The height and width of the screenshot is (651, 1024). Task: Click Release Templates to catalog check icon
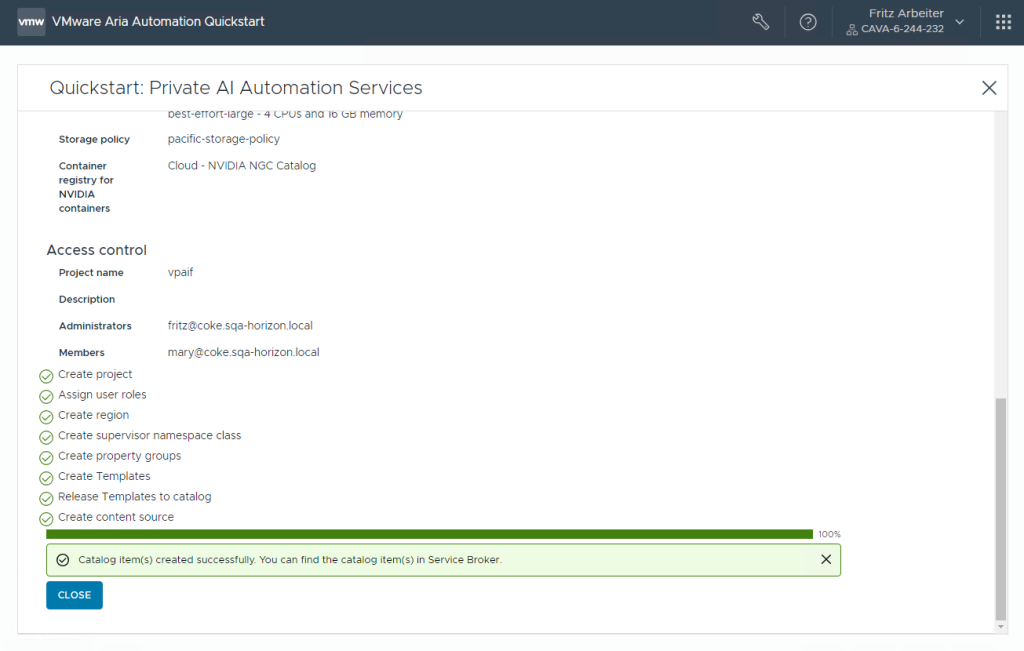tap(46, 498)
